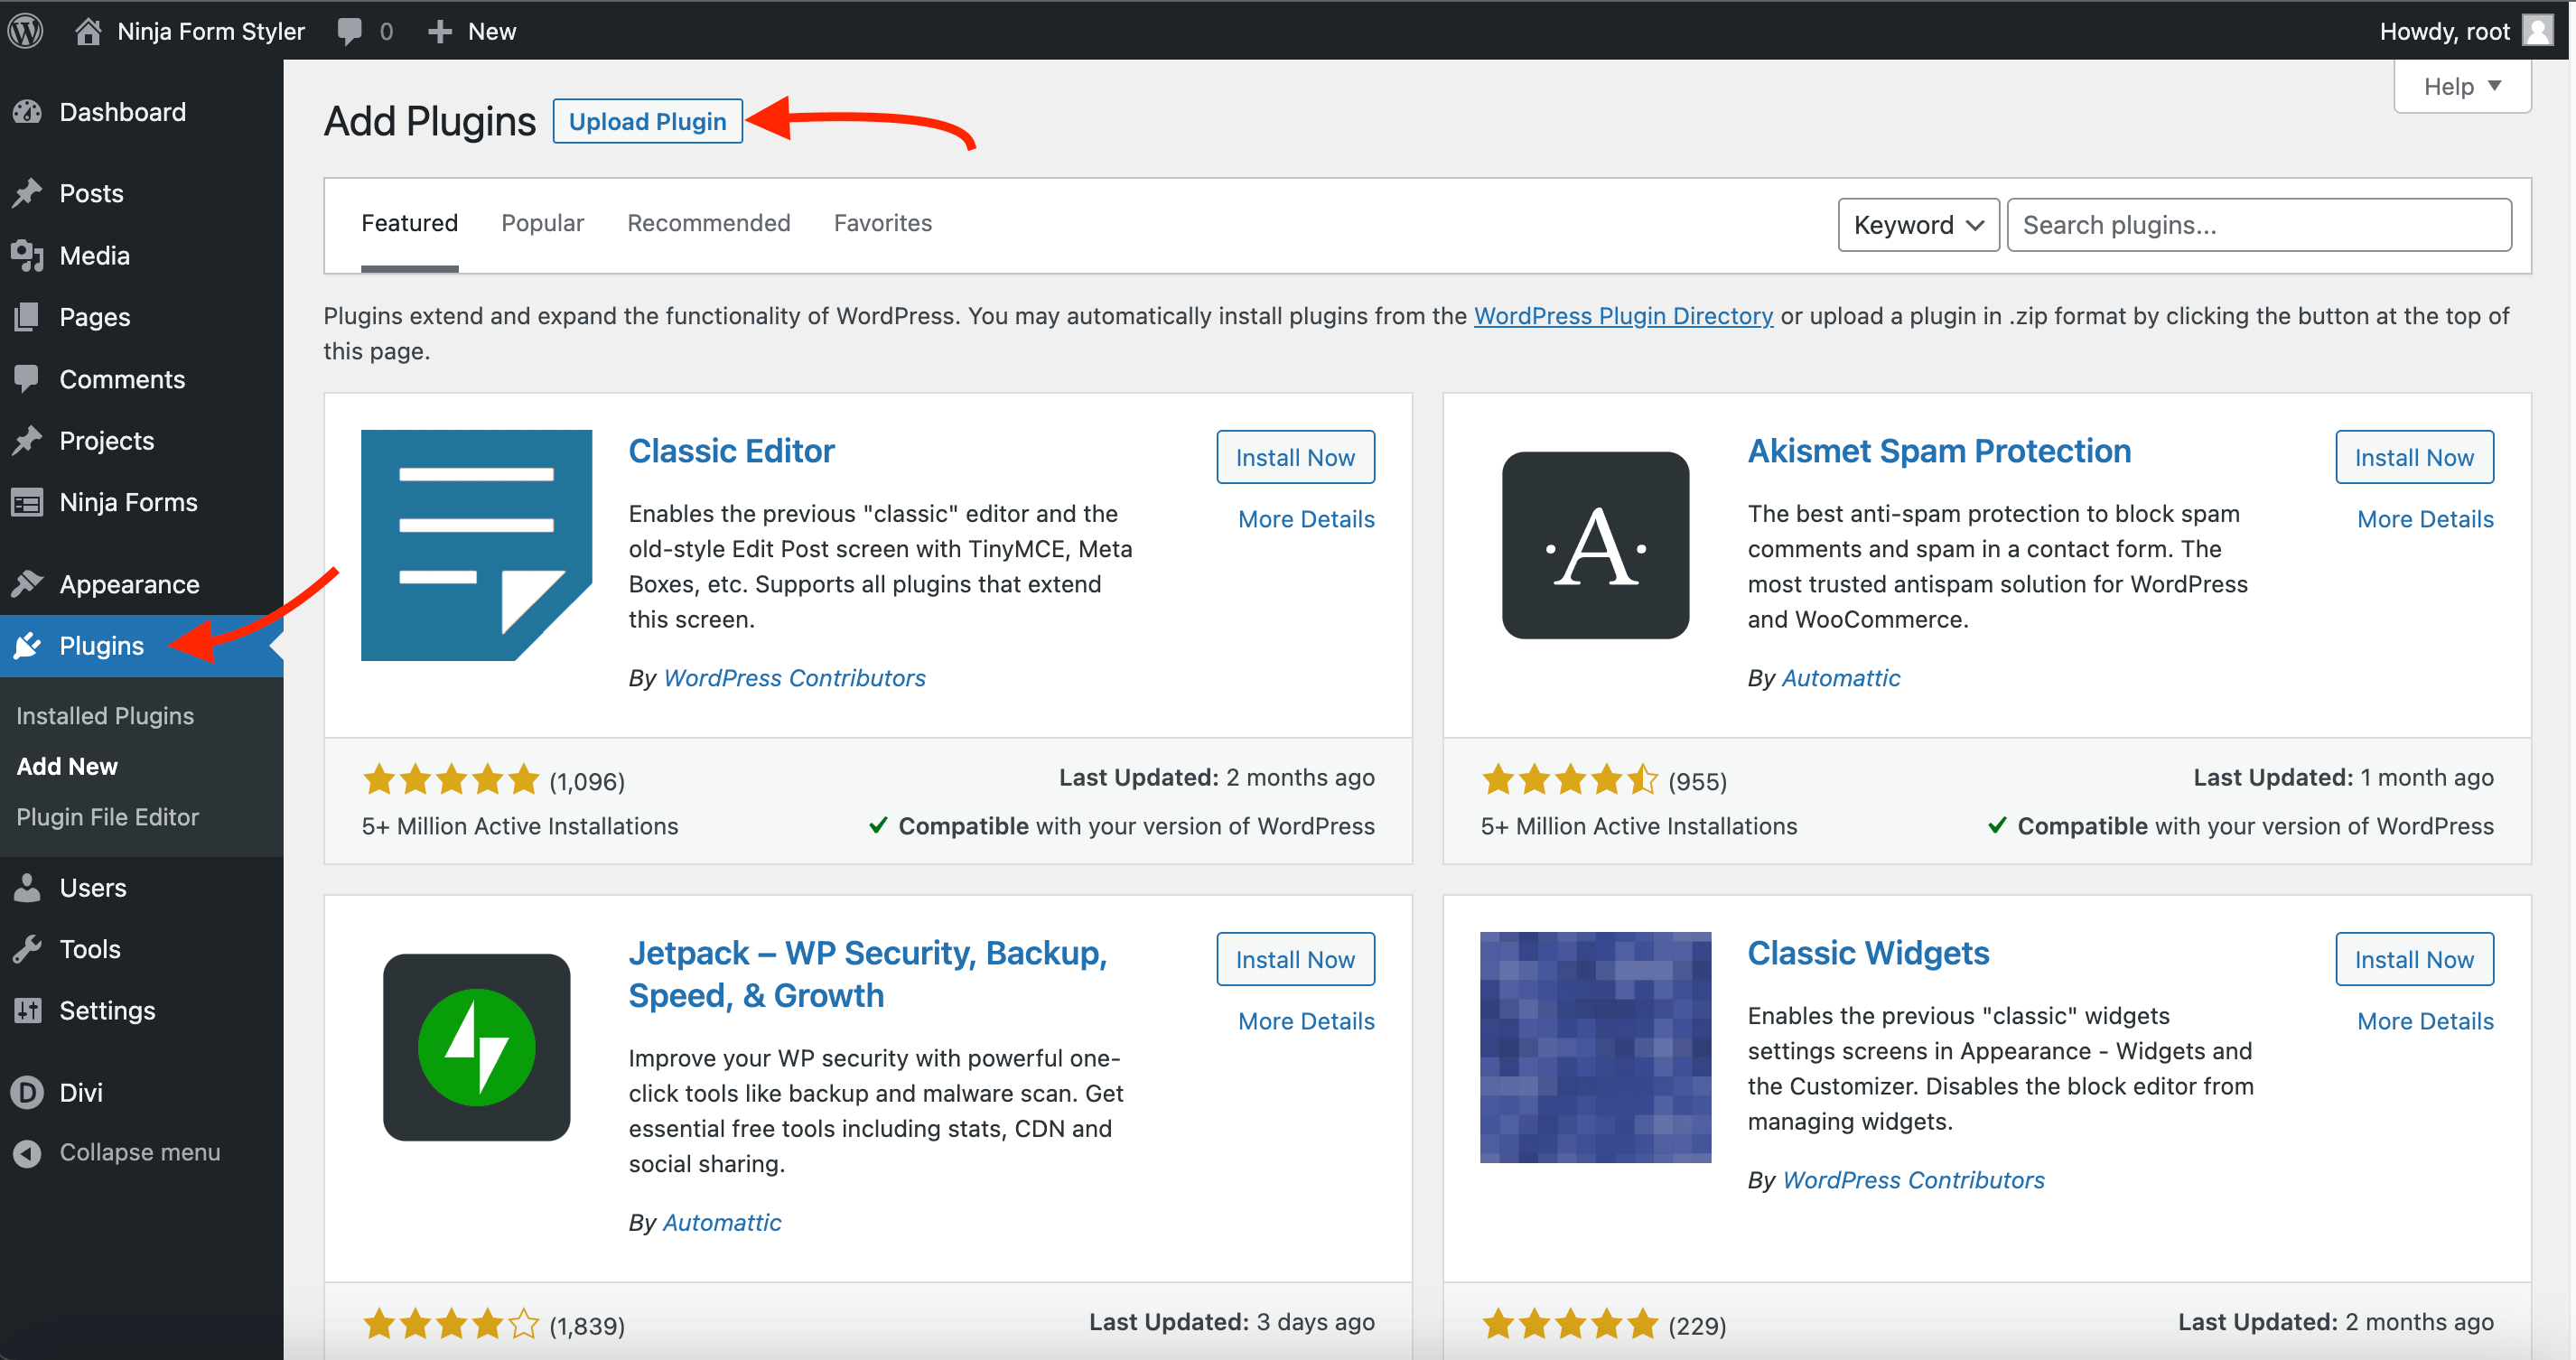The width and height of the screenshot is (2576, 1360).
Task: Click the Settings sliders icon
Action: (x=28, y=1010)
